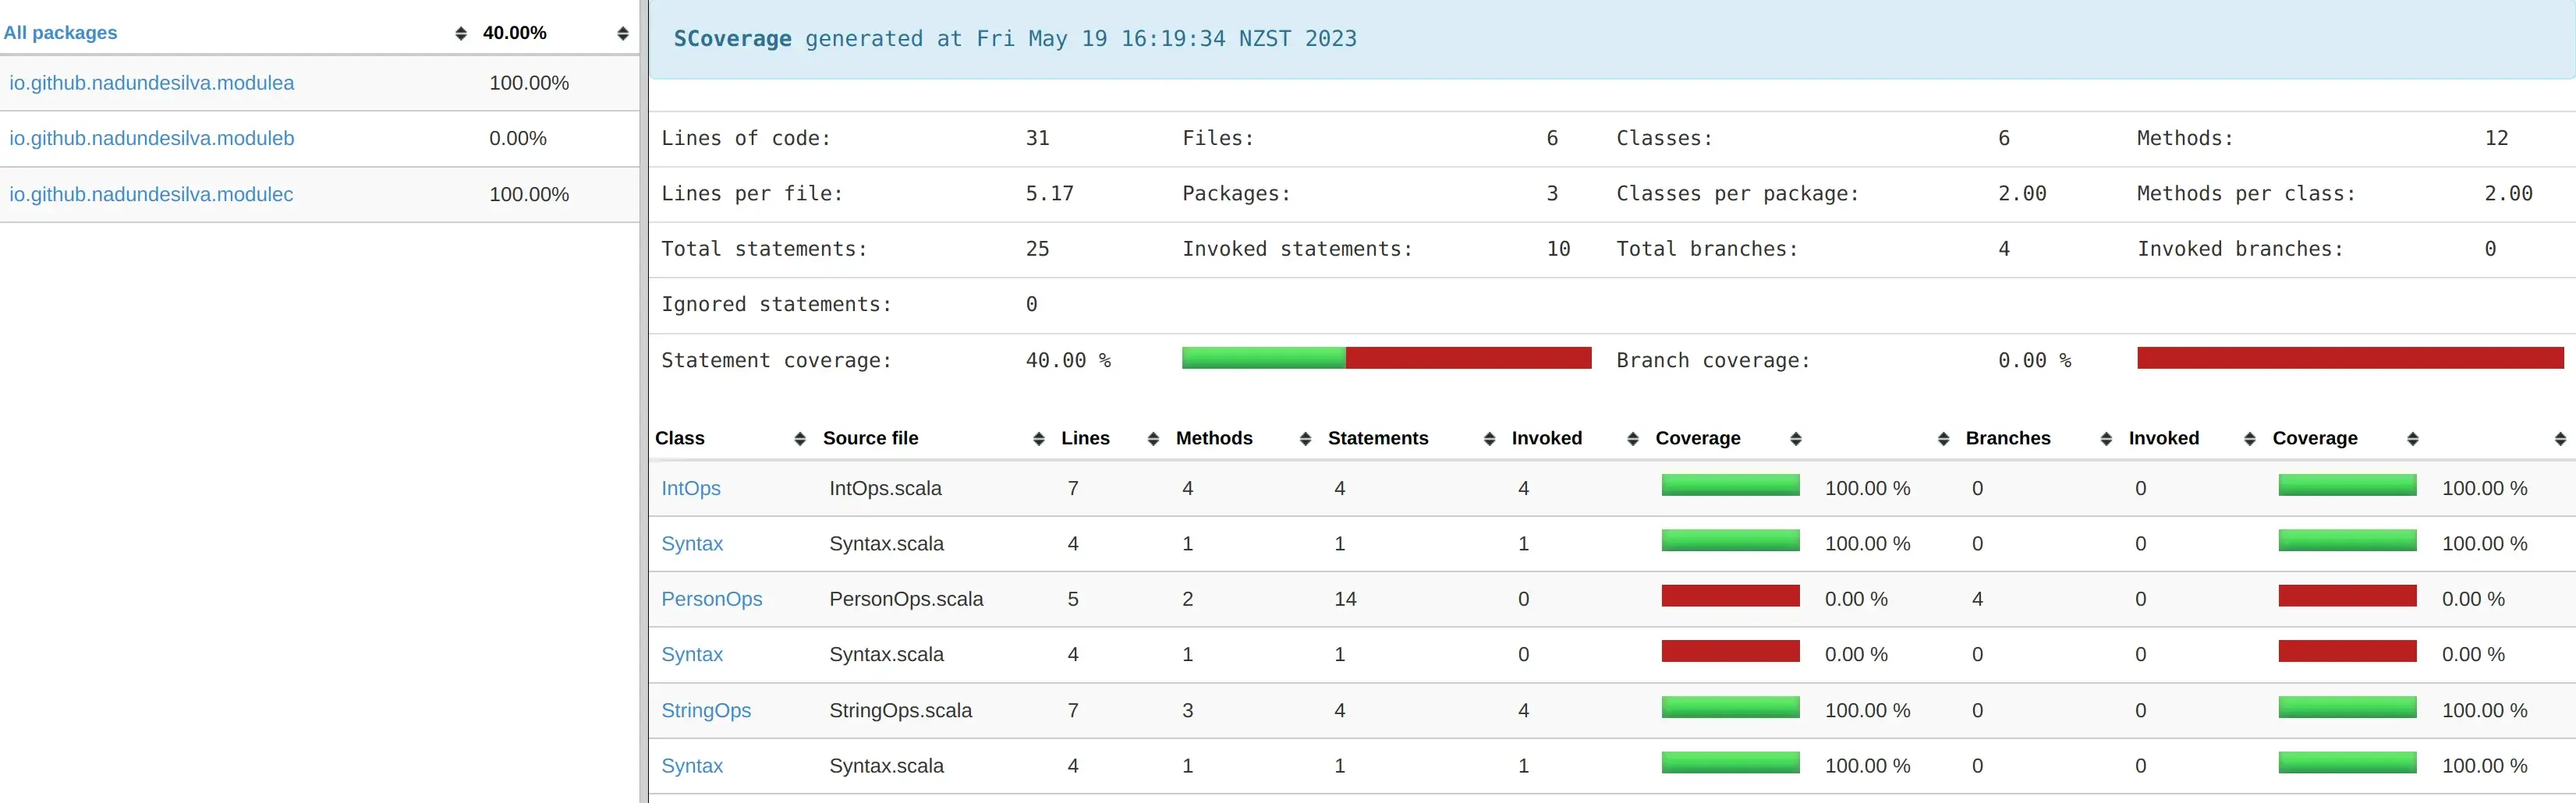Image resolution: width=2576 pixels, height=803 pixels.
Task: Click the 'Ignored statements:' label
Action: (776, 304)
